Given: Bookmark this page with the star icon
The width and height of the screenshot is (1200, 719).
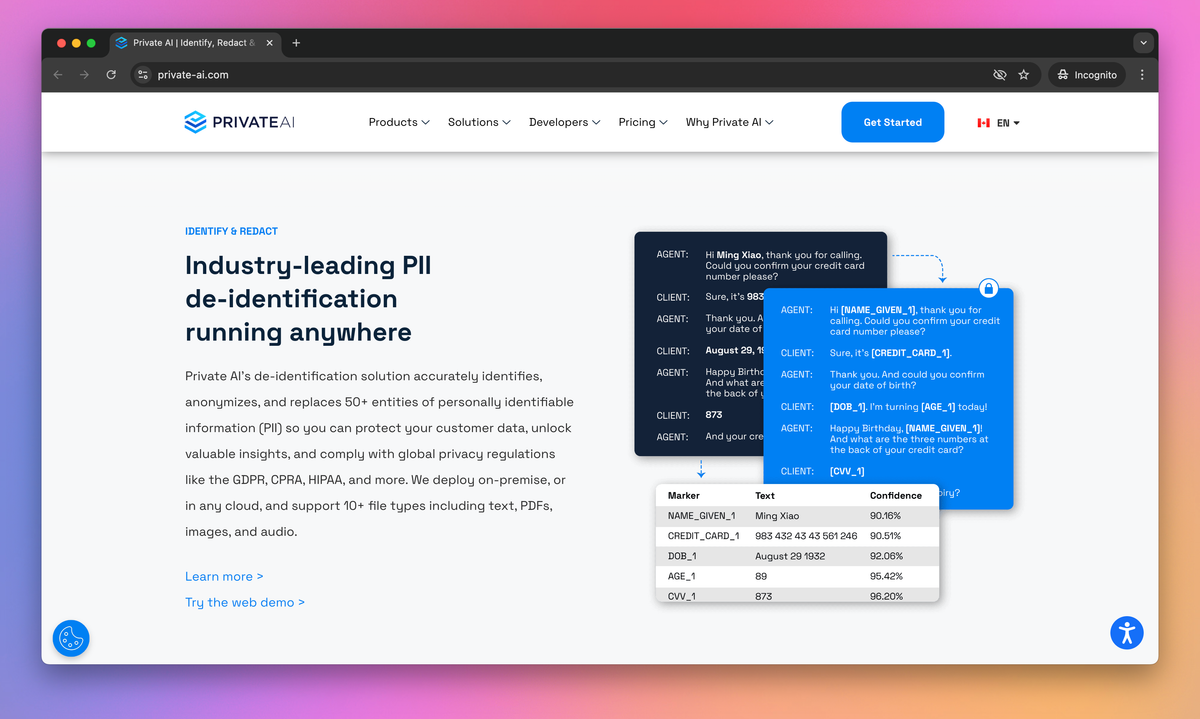Looking at the screenshot, I should coord(1024,75).
